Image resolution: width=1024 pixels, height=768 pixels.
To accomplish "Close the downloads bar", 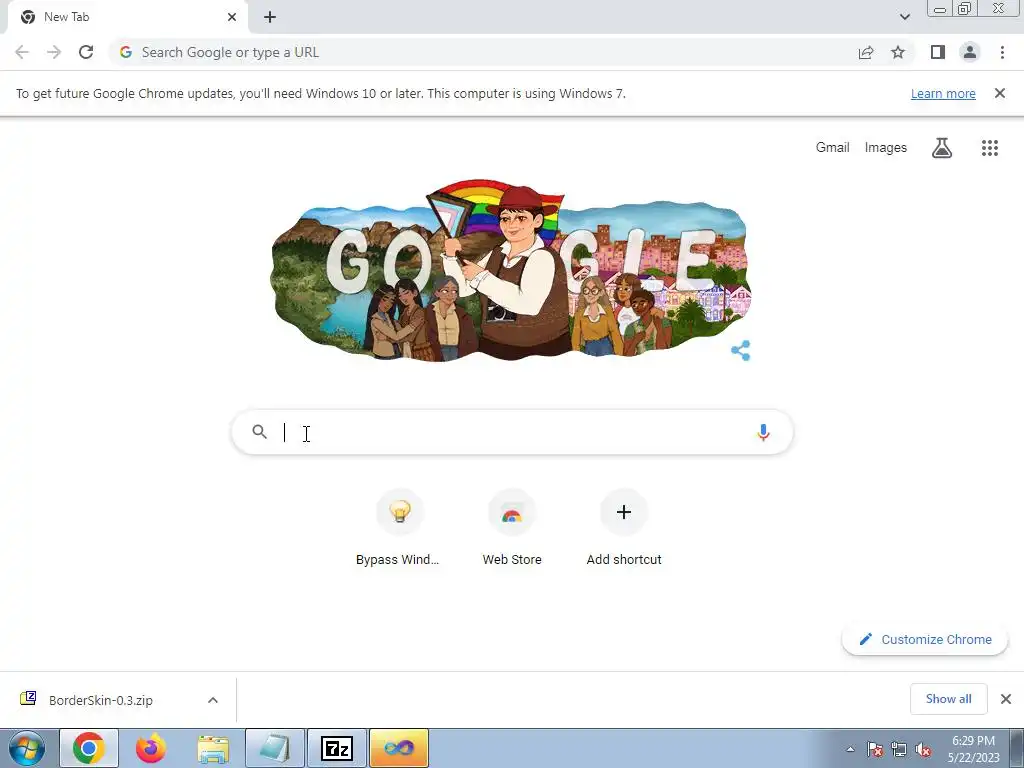I will [1006, 699].
